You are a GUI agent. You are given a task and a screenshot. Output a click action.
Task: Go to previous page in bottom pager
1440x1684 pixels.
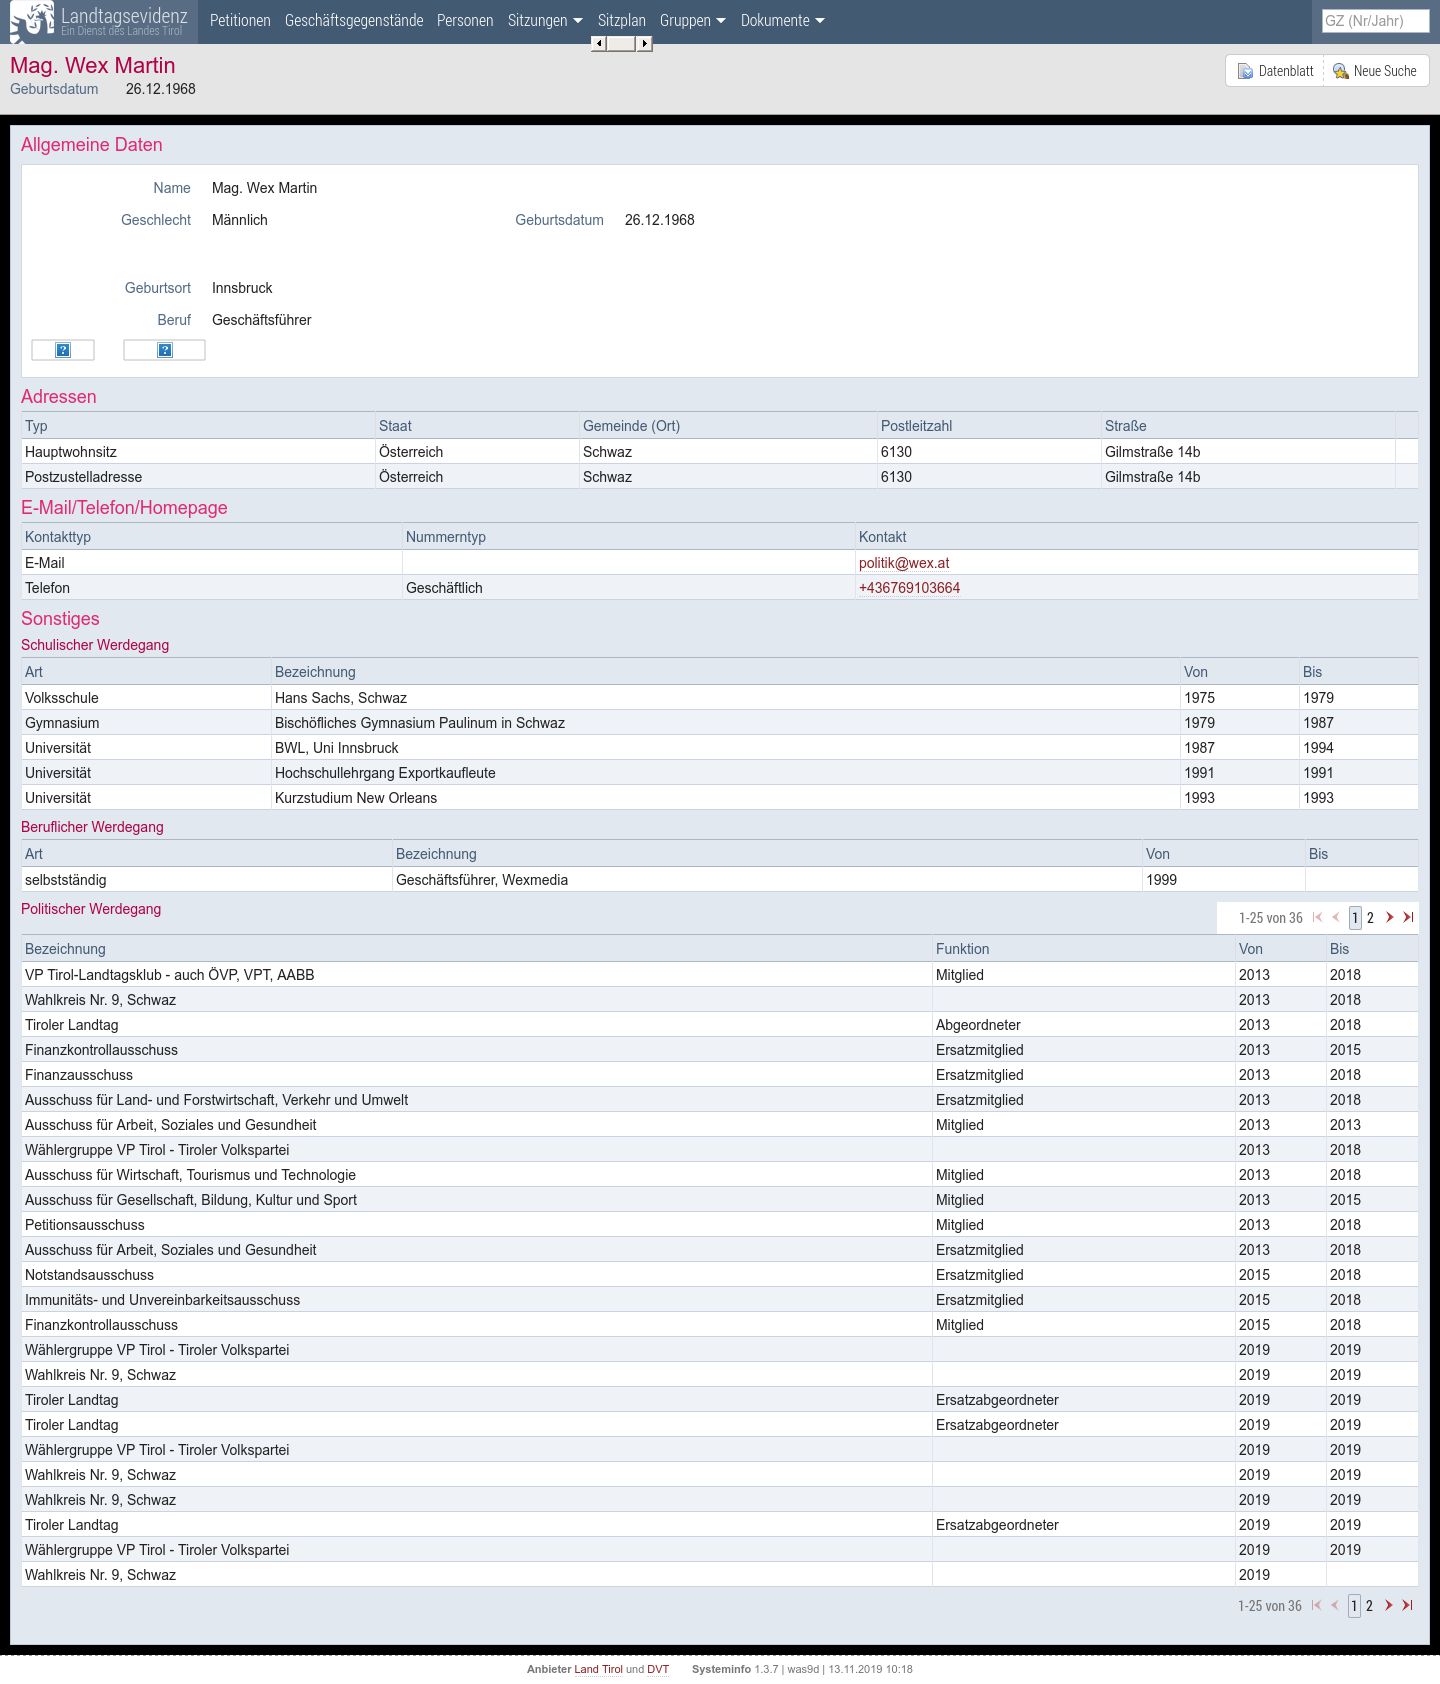click(x=1335, y=1605)
